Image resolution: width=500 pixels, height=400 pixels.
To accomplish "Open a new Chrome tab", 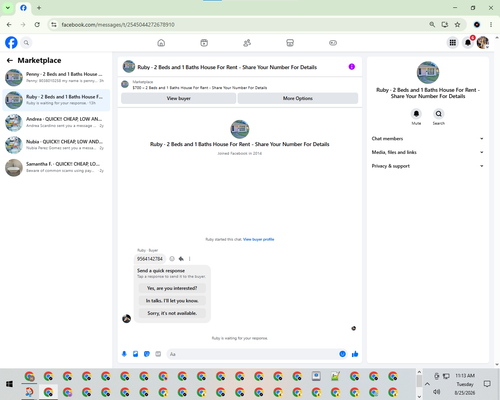I will click(x=39, y=8).
